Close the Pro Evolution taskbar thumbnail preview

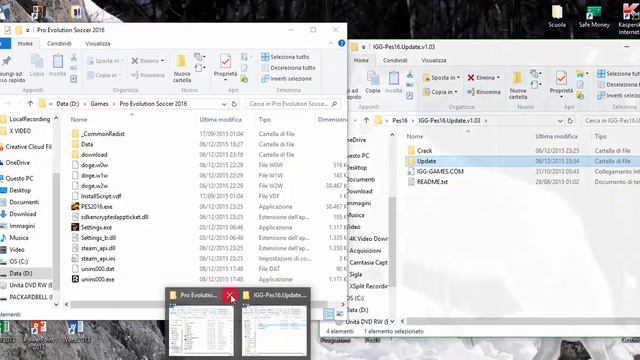pyautogui.click(x=230, y=295)
